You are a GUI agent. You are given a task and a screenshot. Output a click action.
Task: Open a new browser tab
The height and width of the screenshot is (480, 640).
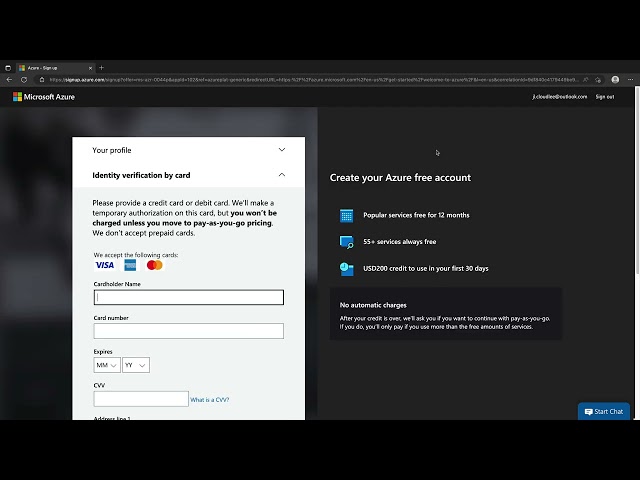(x=102, y=68)
